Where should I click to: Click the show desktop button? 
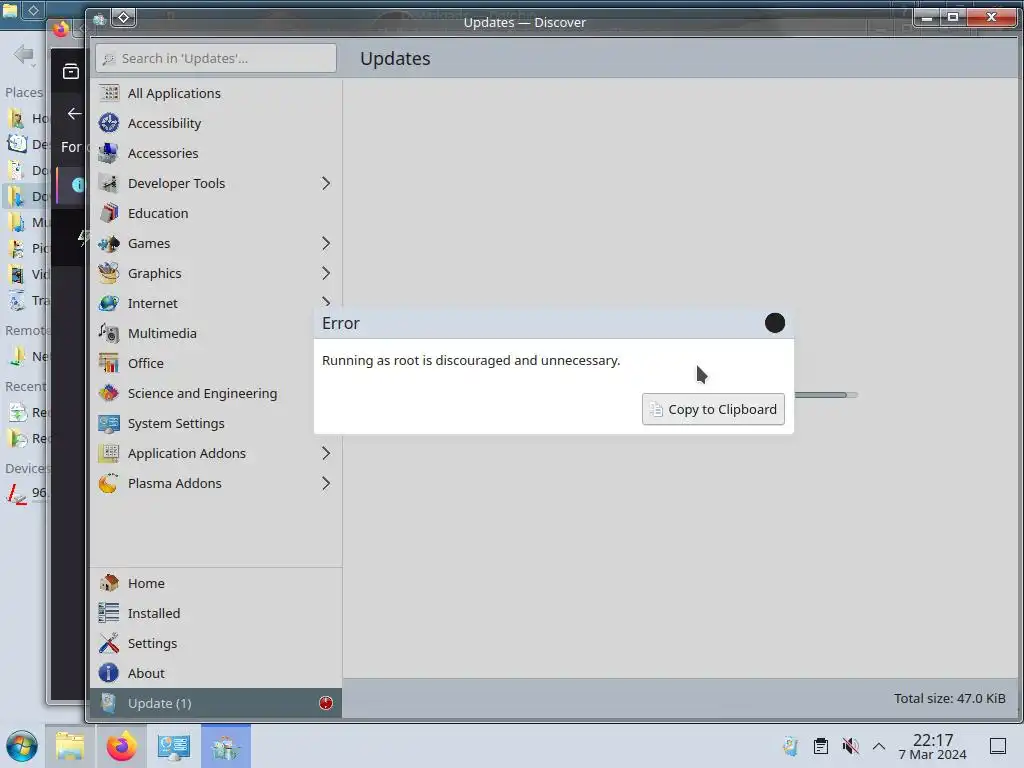pos(998,746)
